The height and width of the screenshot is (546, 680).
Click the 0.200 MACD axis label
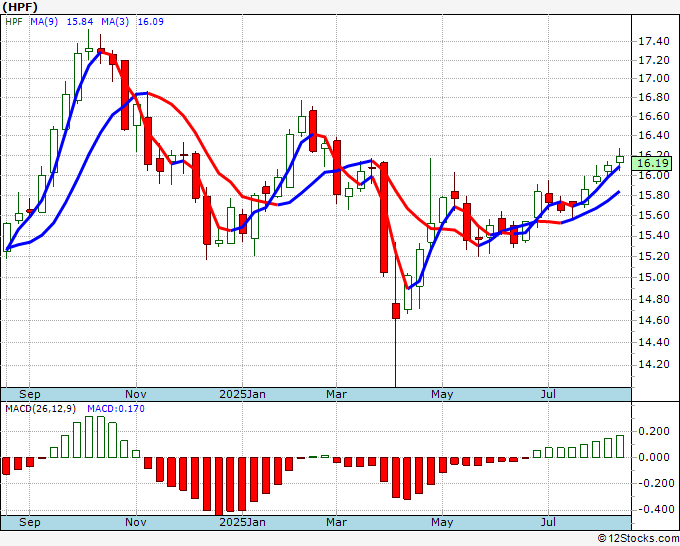tap(654, 432)
